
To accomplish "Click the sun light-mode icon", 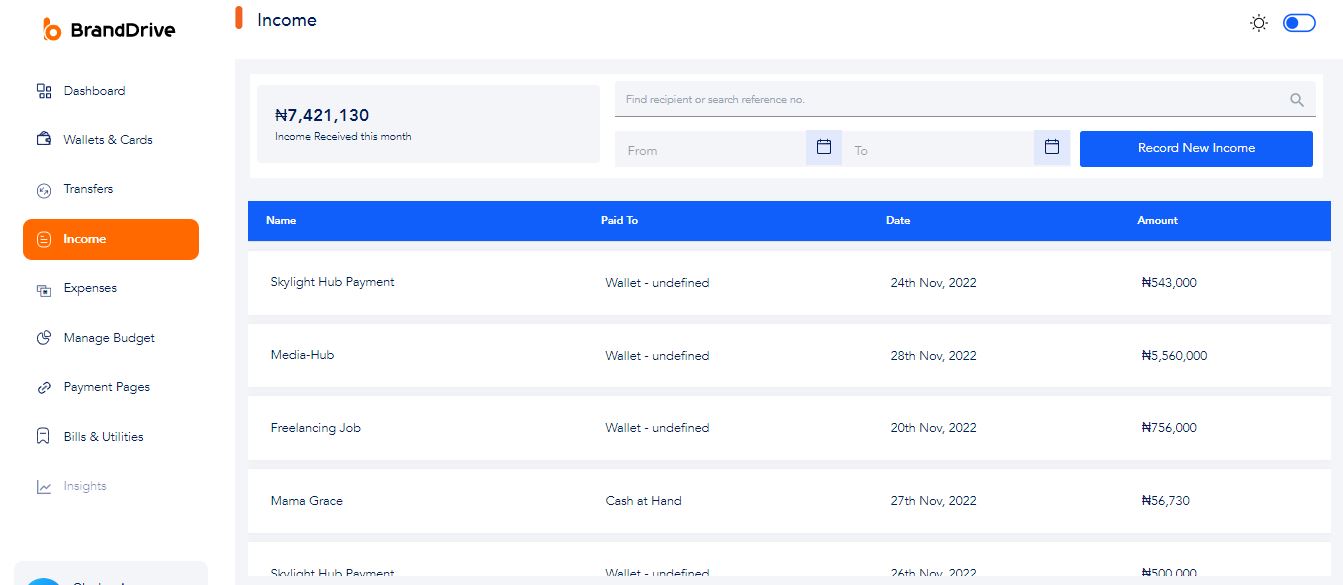I will pos(1259,23).
